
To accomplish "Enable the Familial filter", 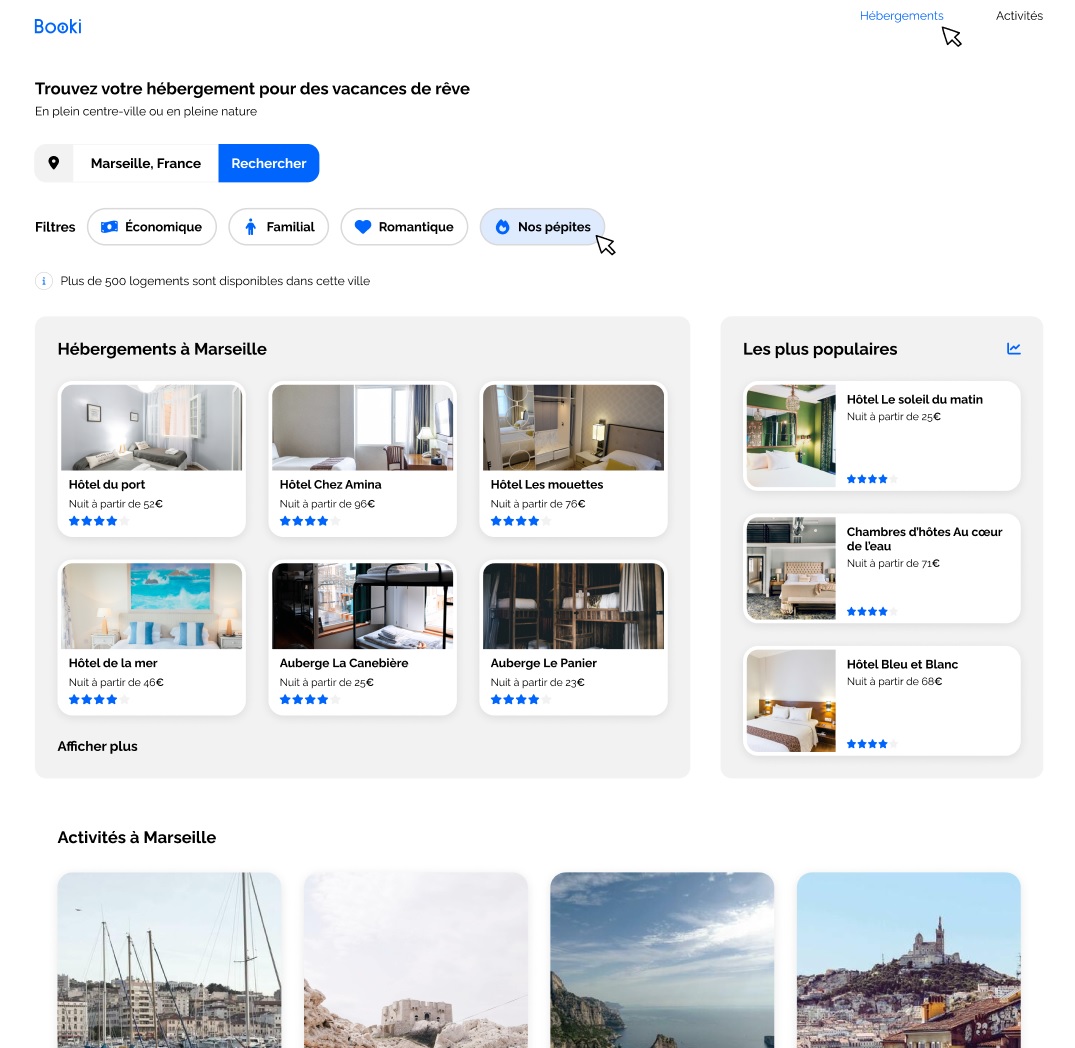I will pos(279,227).
